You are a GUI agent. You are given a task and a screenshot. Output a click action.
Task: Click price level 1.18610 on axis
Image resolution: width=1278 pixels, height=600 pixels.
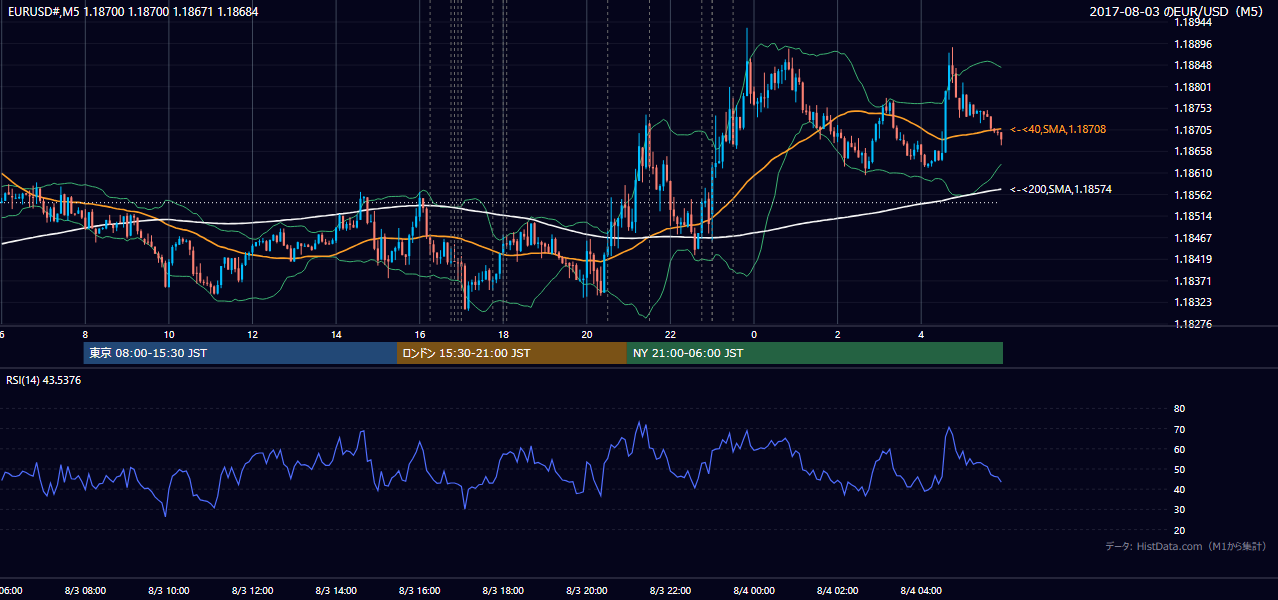coord(1192,173)
